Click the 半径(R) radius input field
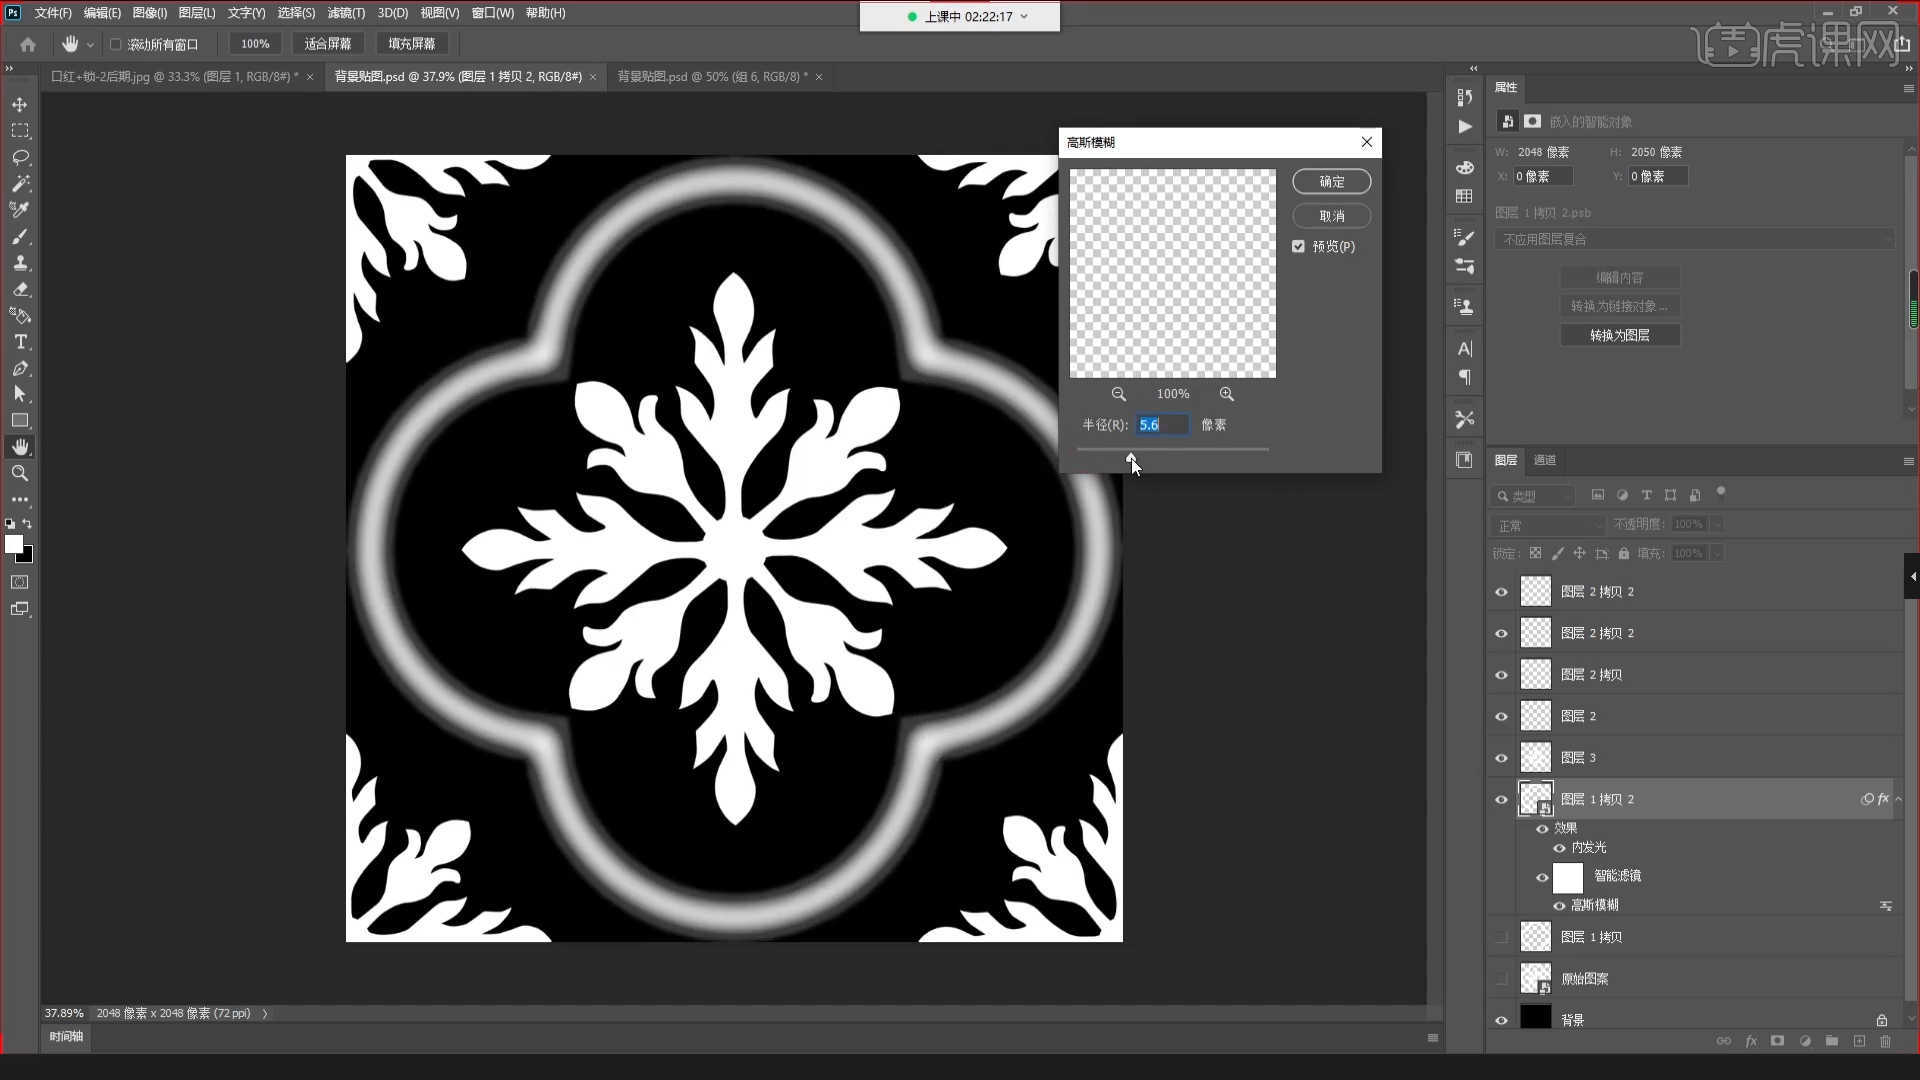Image resolution: width=1920 pixels, height=1080 pixels. coord(1162,425)
